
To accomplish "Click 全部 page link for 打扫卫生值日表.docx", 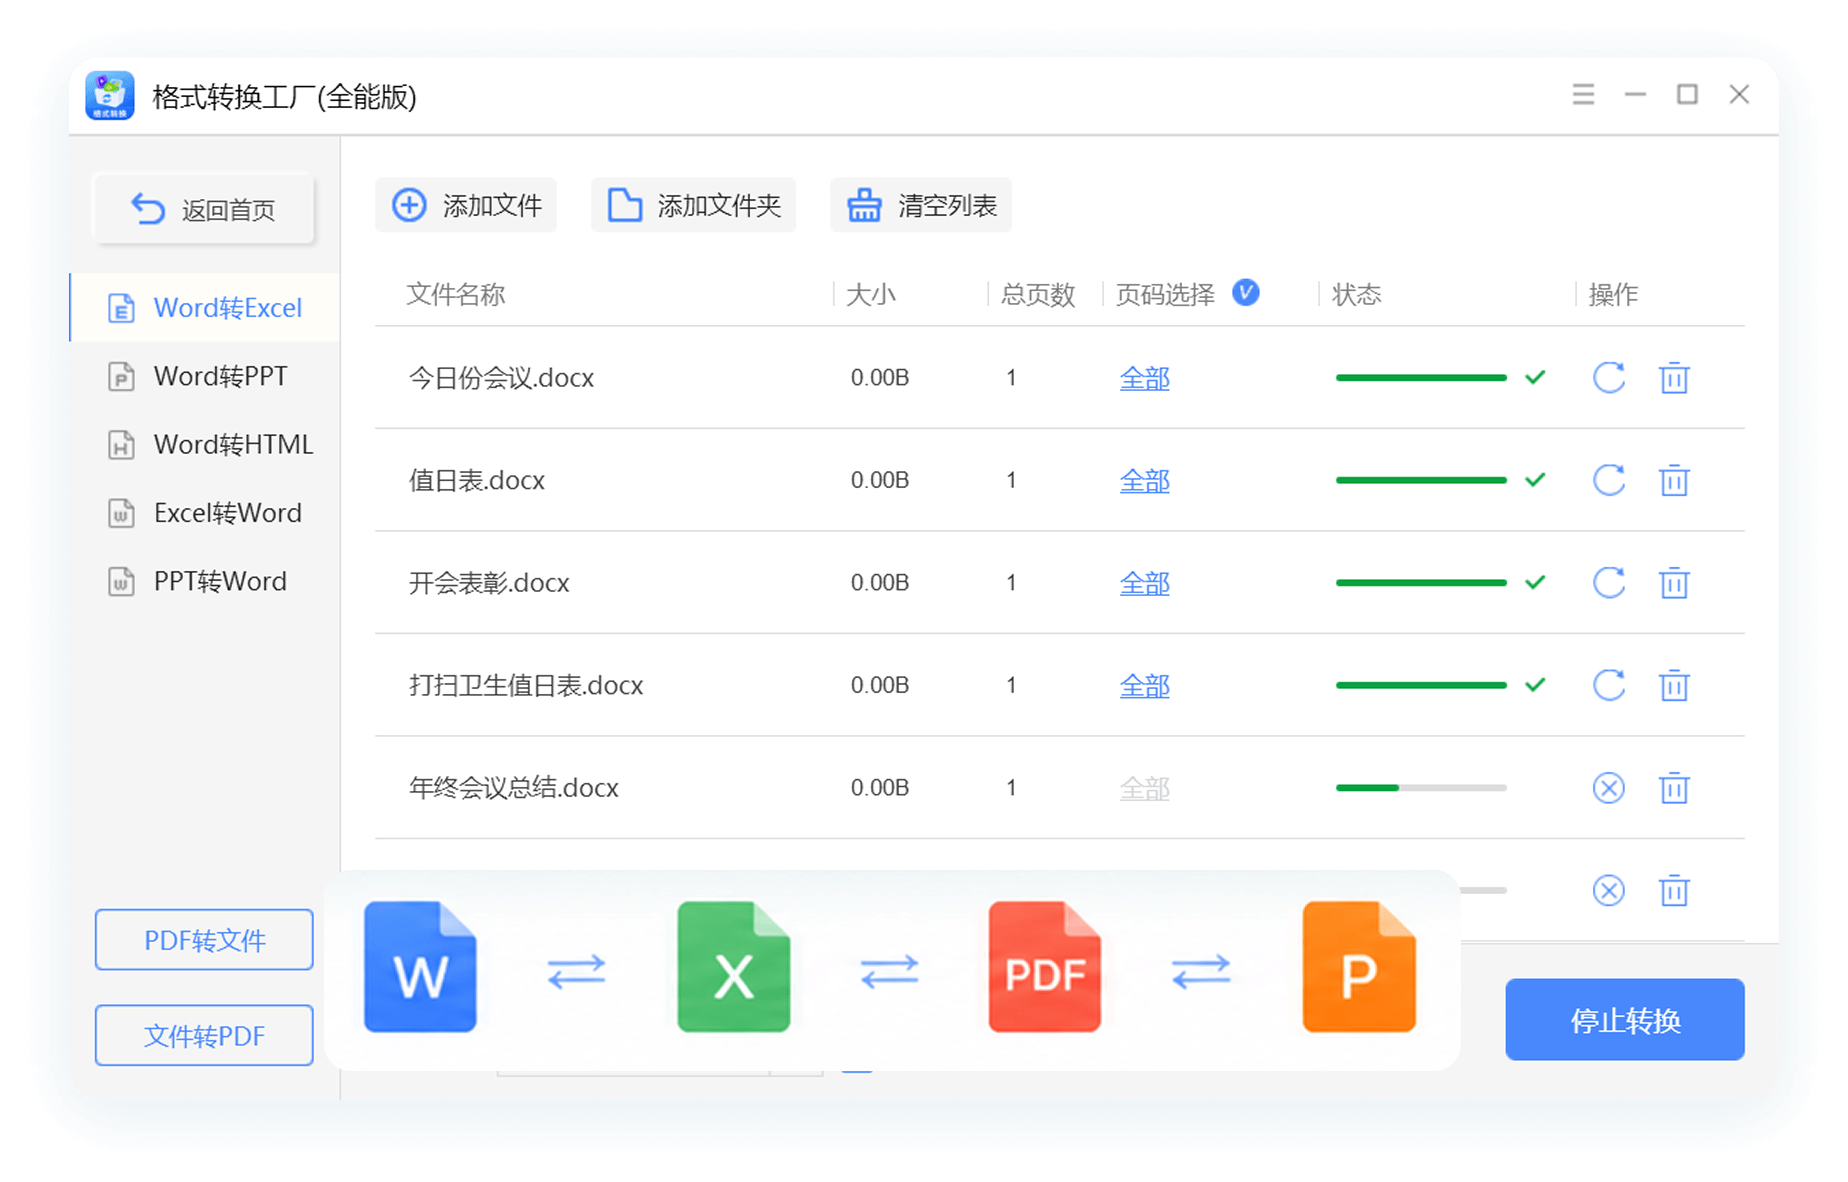I will coord(1144,686).
